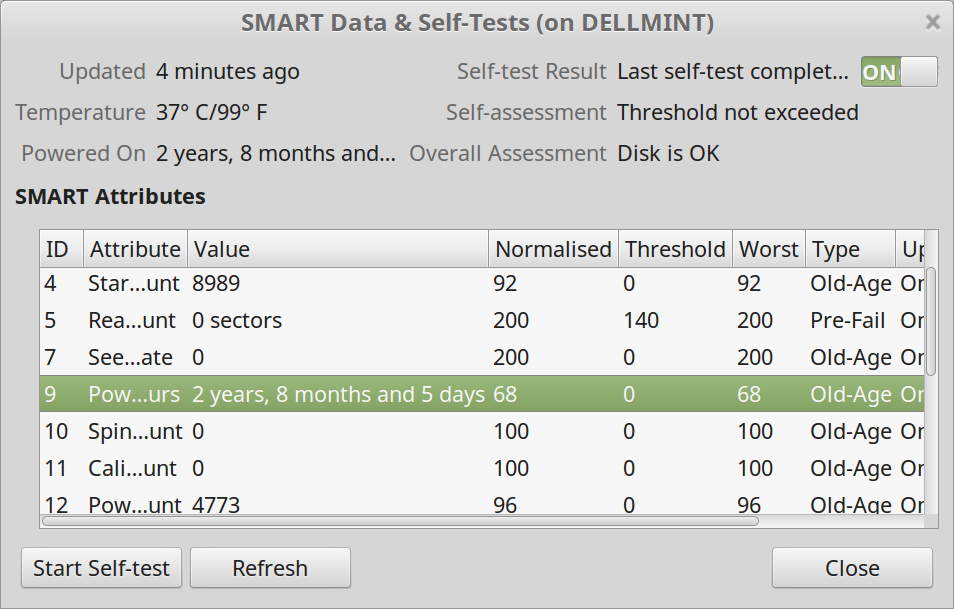This screenshot has width=954, height=609.
Task: Sort by the ID column header
Action: tap(58, 249)
